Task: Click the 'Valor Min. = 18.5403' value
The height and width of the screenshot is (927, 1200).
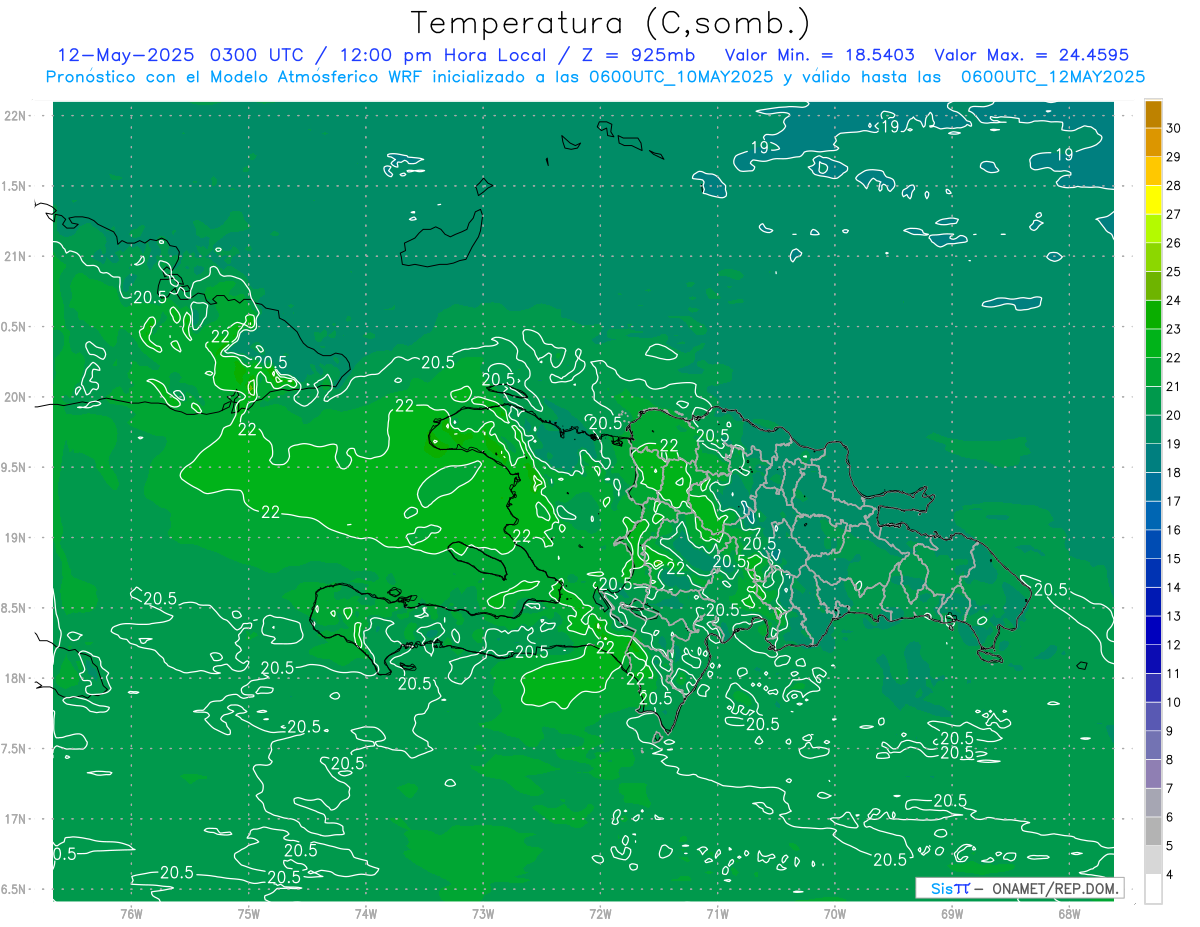Action: click(822, 55)
